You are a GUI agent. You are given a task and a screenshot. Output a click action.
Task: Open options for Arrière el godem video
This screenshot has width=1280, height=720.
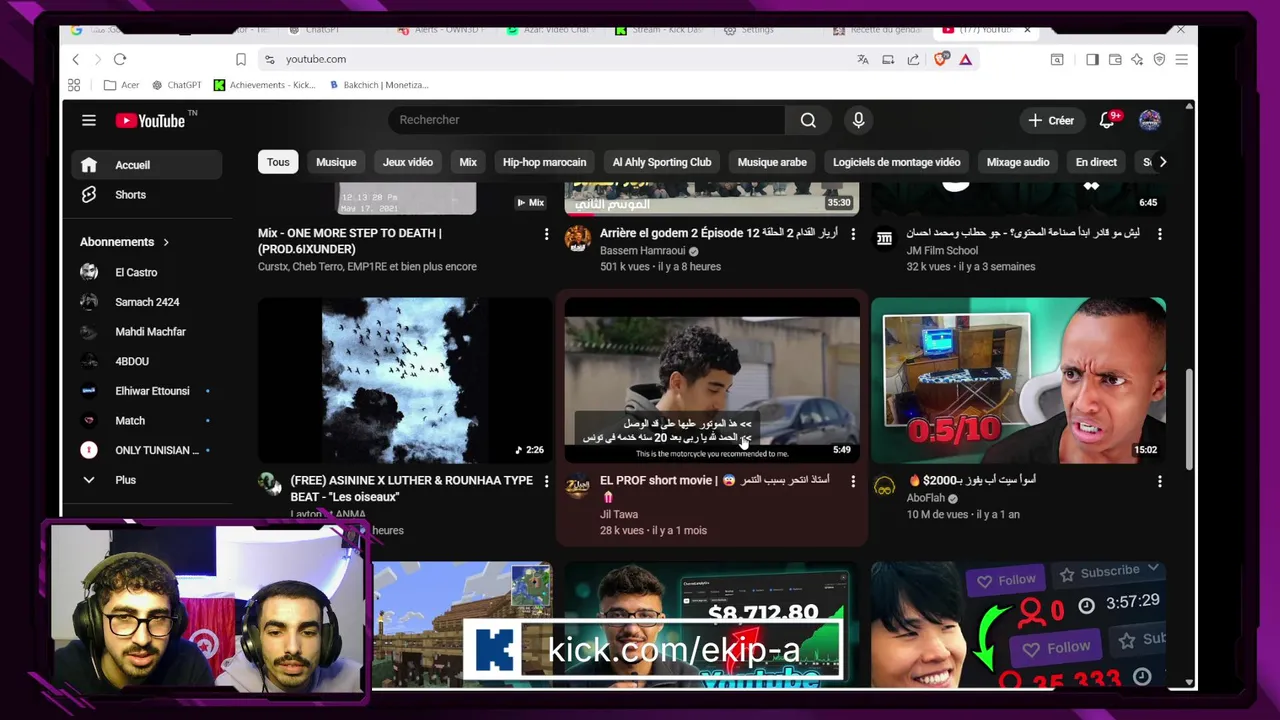[853, 233]
